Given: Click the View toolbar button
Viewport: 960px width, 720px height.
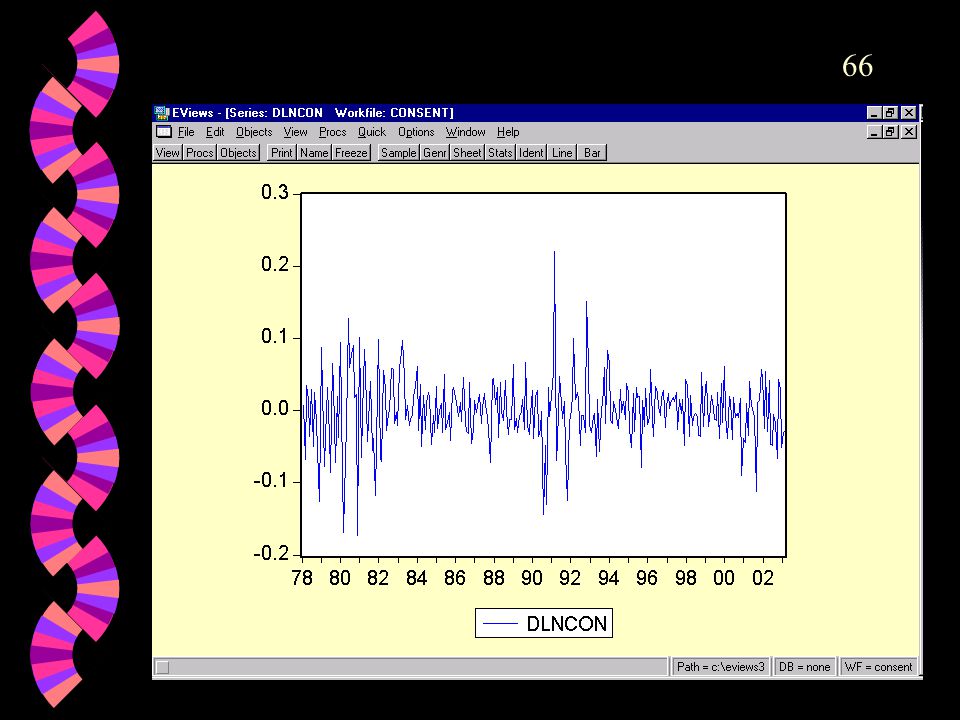Looking at the screenshot, I should (x=167, y=152).
